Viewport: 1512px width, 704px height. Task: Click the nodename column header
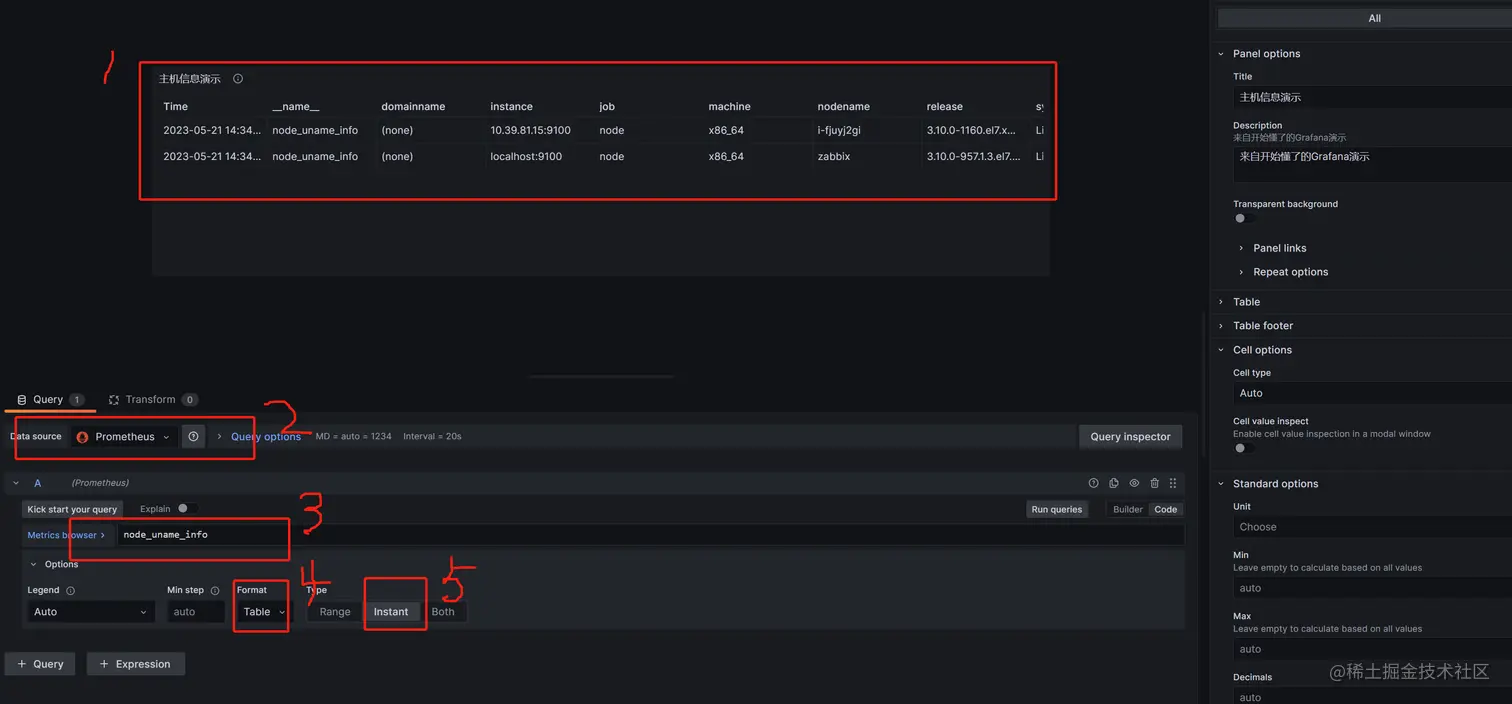843,107
